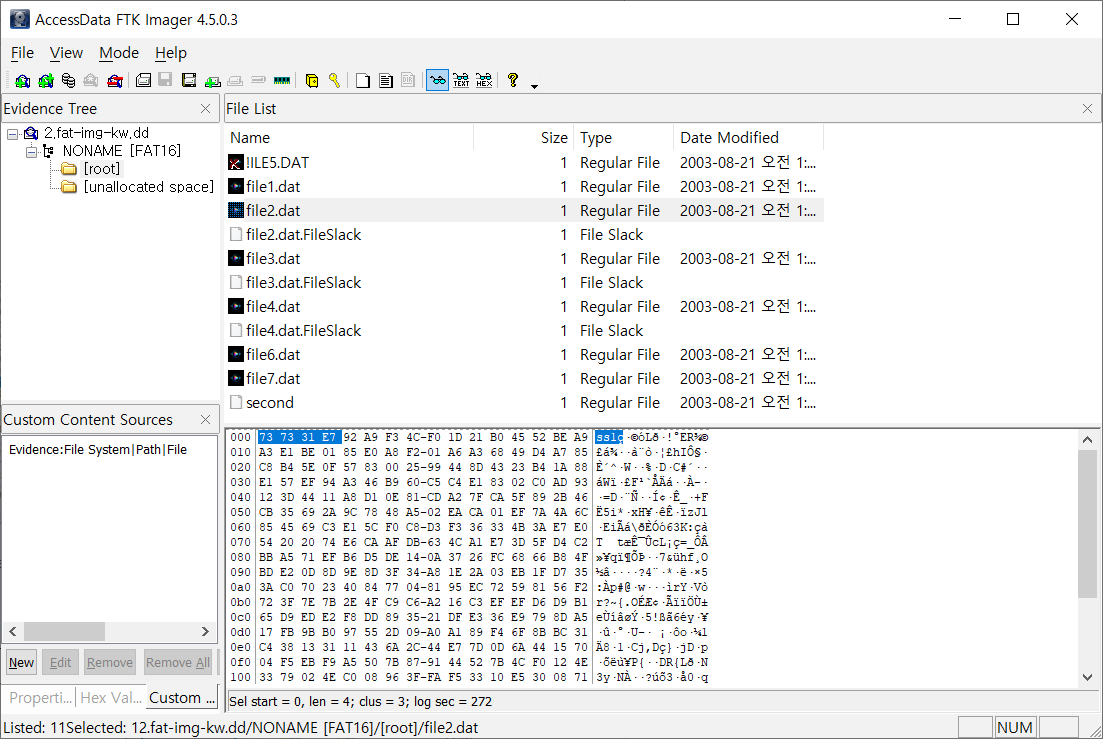Click hex viewer scroll up arrow
The width and height of the screenshot is (1103, 739).
point(1088,439)
